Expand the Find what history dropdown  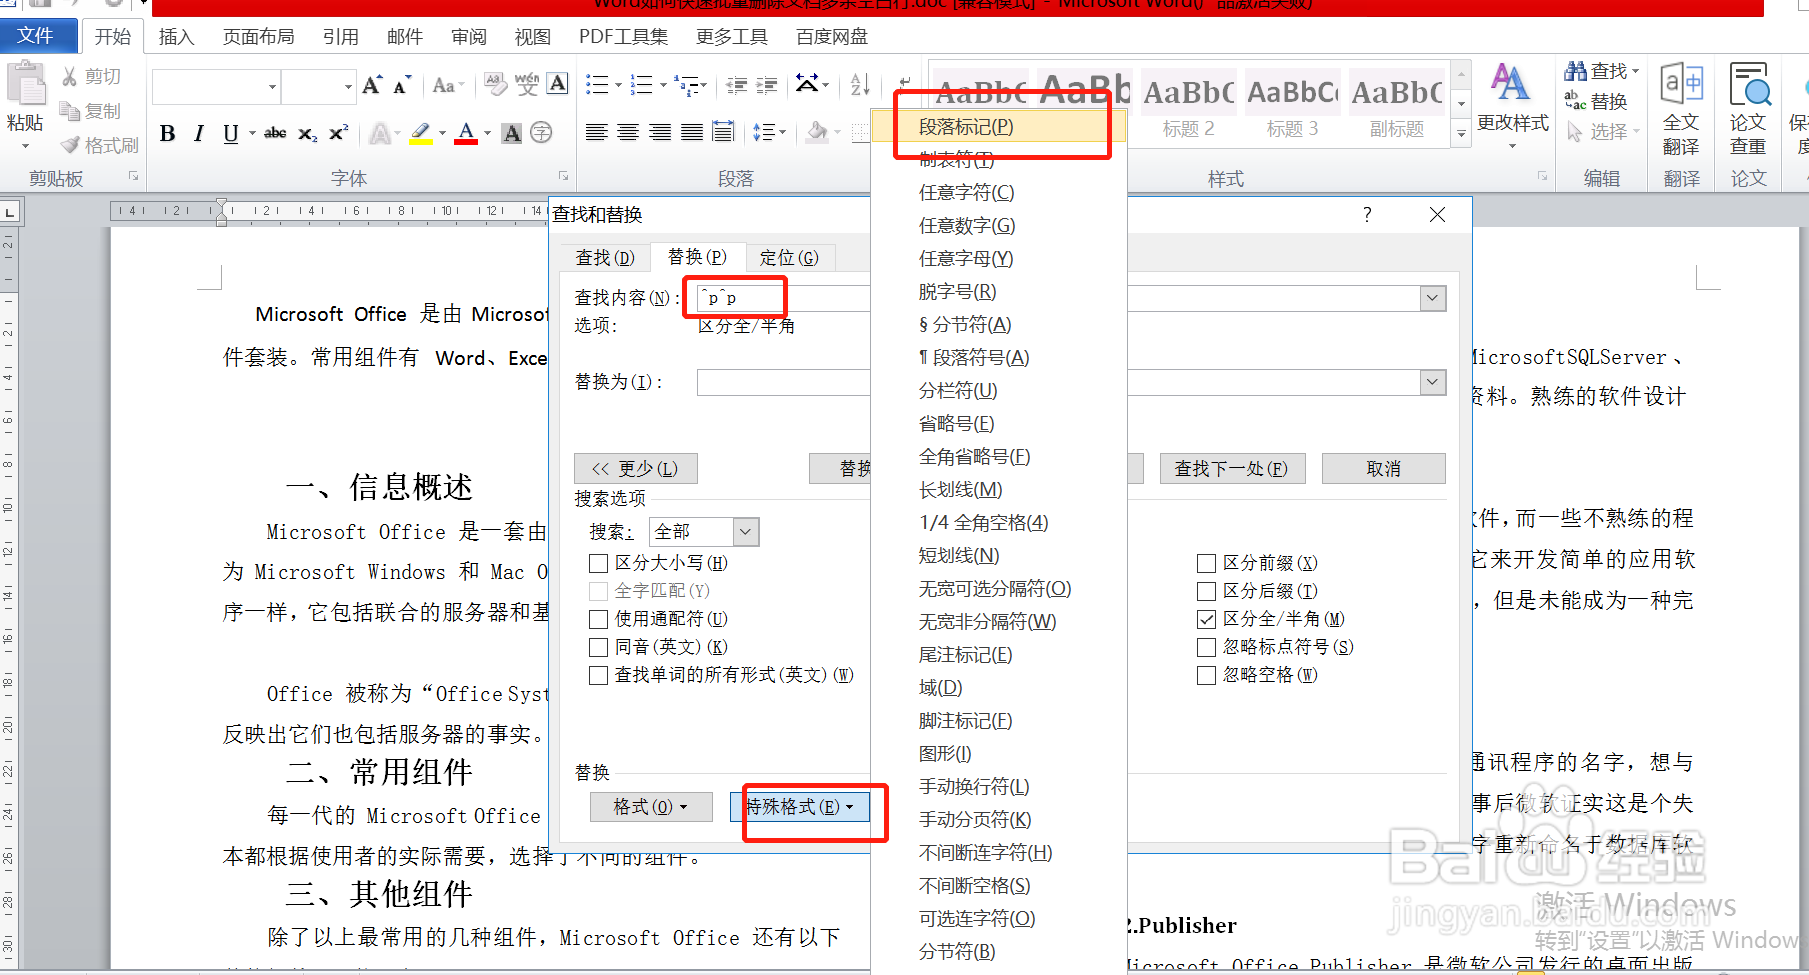tap(1433, 298)
